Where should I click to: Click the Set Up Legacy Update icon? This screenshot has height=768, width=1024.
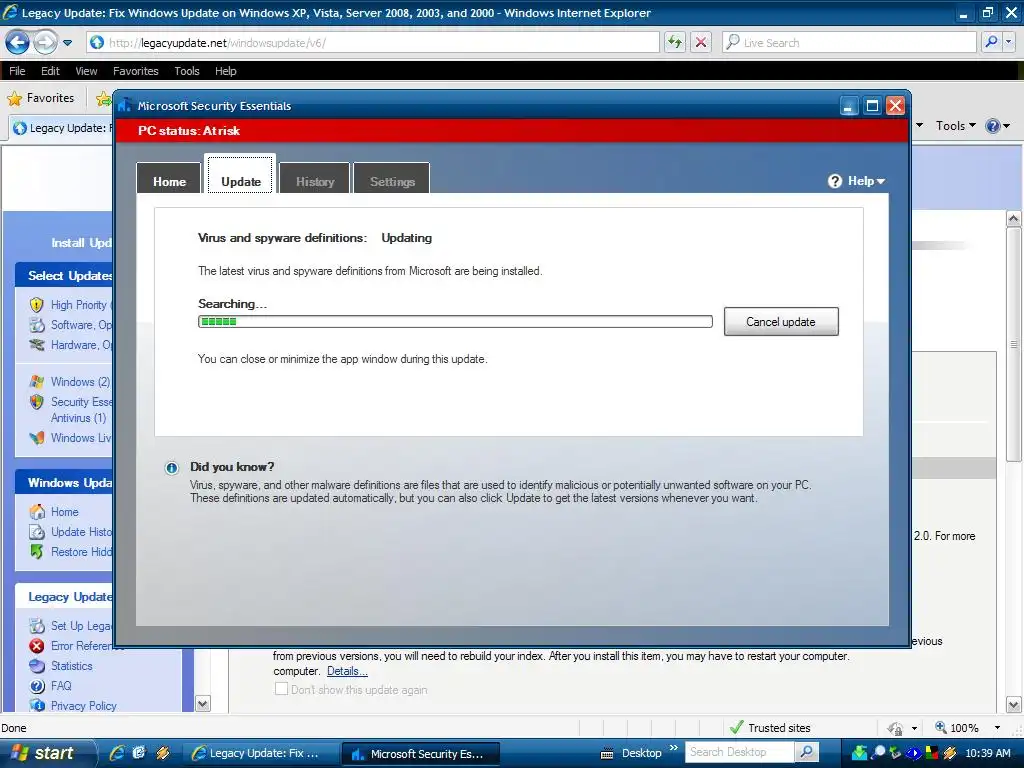click(37, 626)
